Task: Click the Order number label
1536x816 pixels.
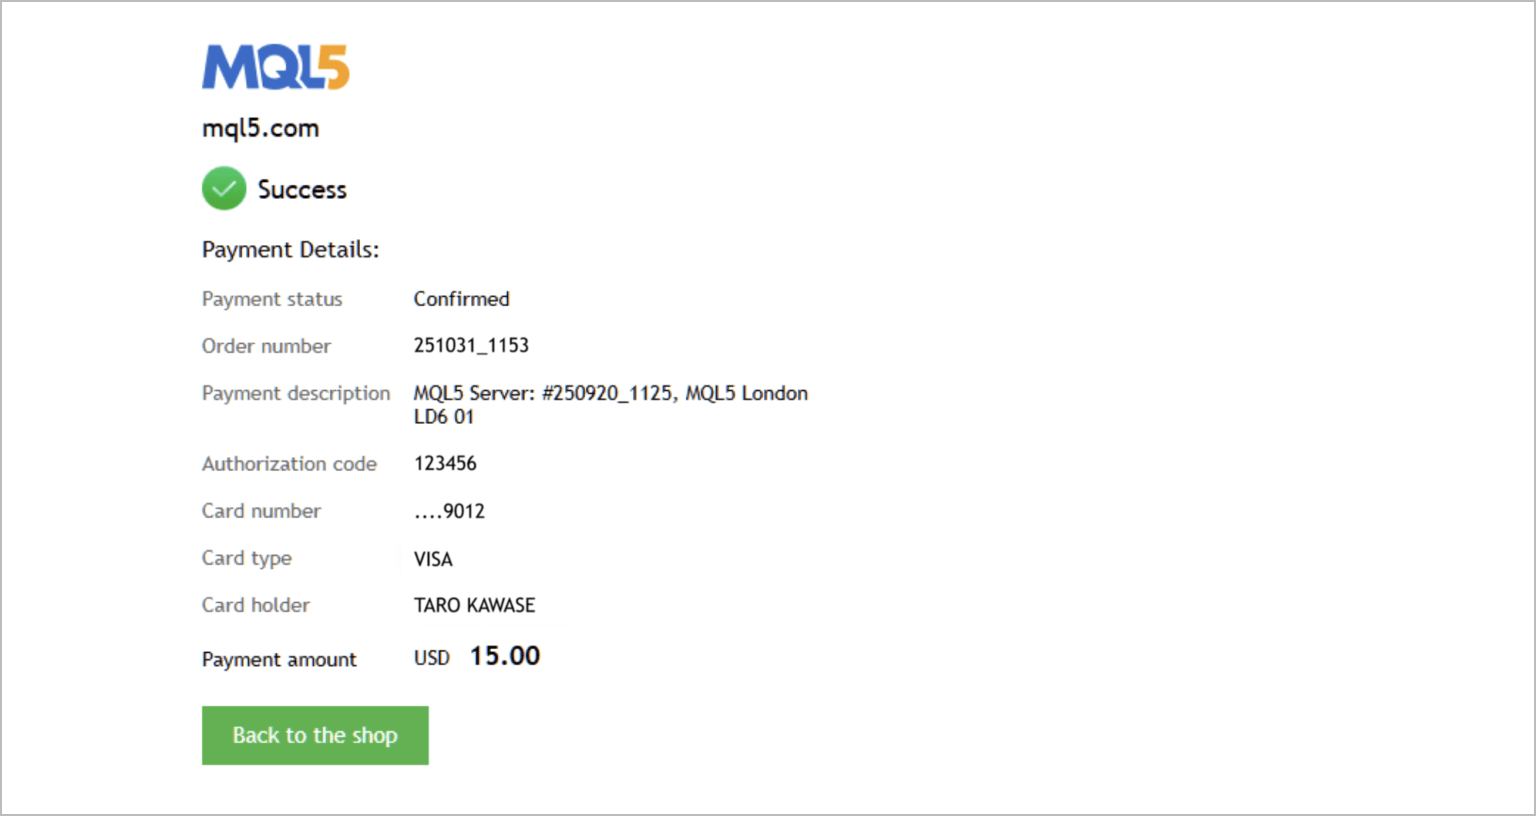Action: [x=266, y=346]
